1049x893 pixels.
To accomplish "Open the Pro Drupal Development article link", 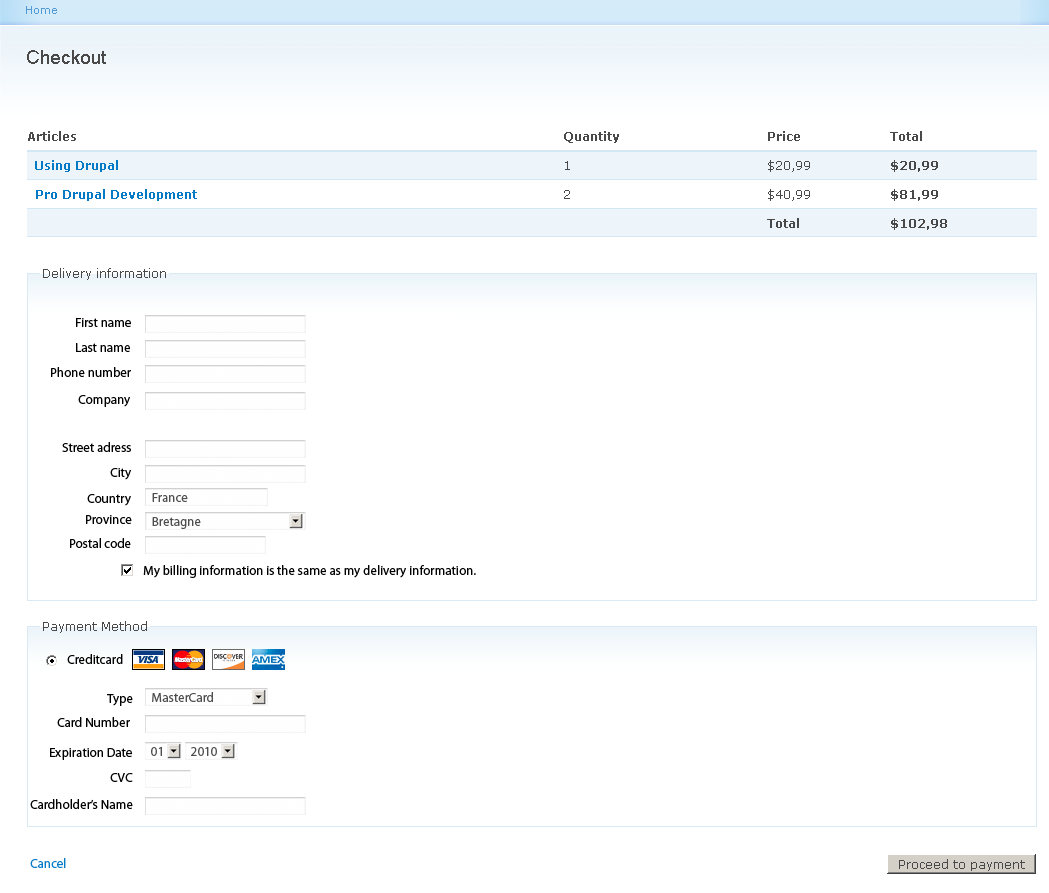I will click(x=115, y=194).
